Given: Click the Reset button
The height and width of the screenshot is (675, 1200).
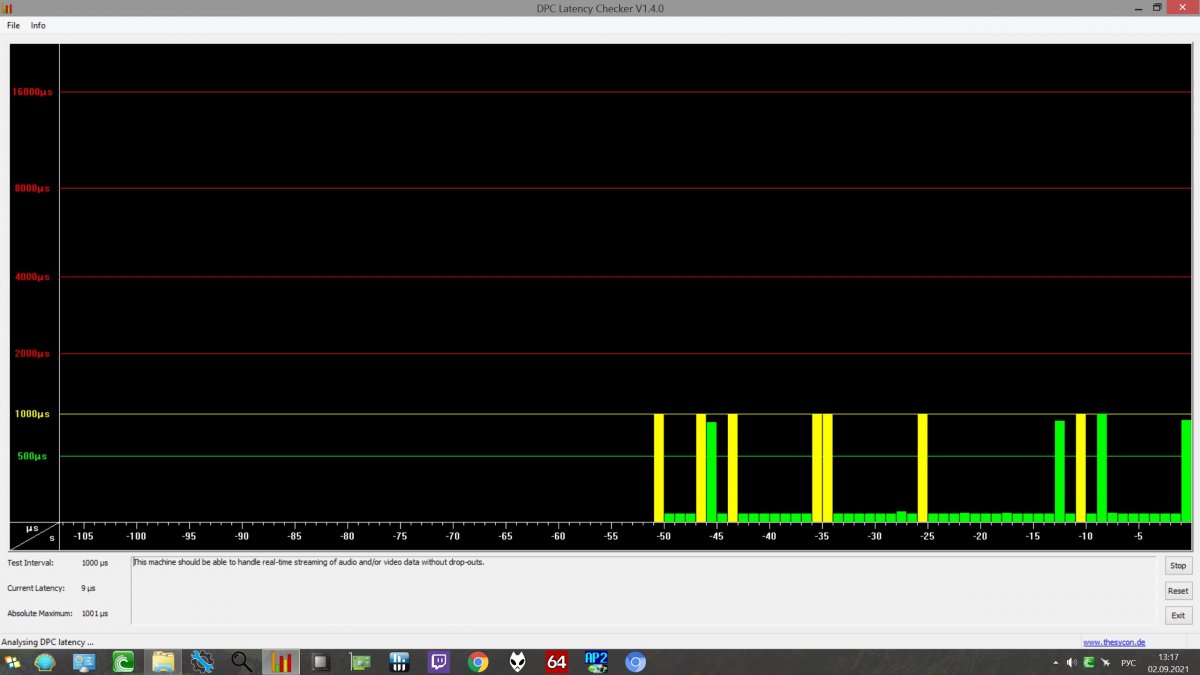Looking at the screenshot, I should click(x=1178, y=591).
